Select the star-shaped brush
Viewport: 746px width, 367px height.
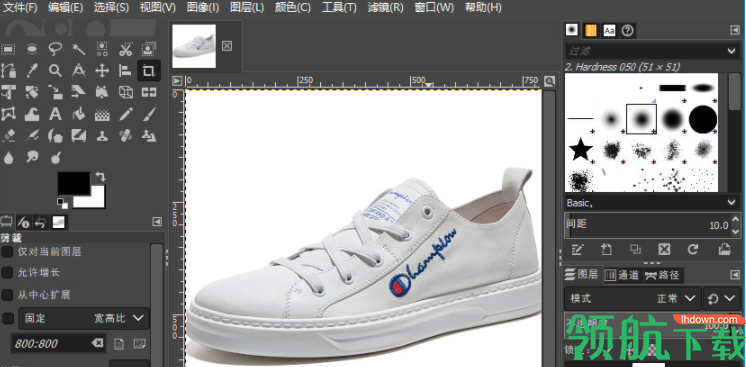point(580,149)
